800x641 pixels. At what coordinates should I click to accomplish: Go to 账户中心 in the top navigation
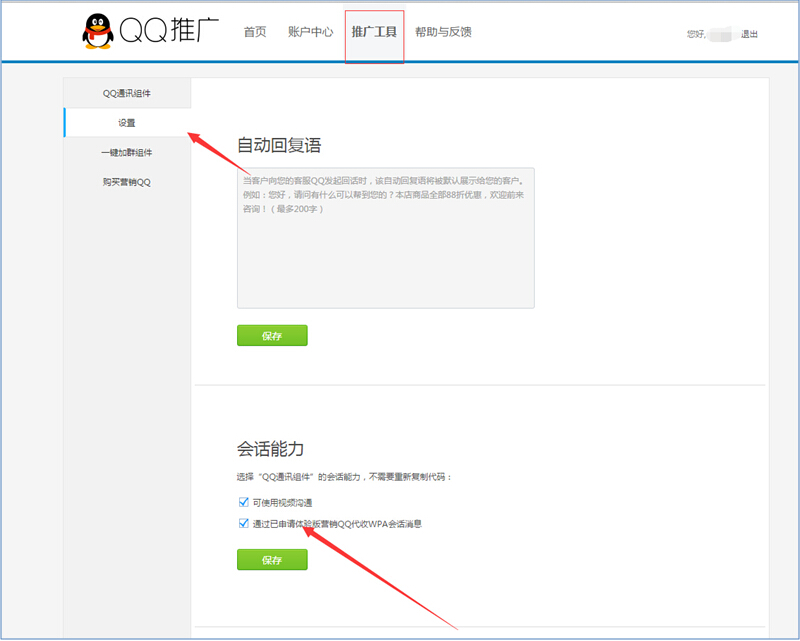310,32
